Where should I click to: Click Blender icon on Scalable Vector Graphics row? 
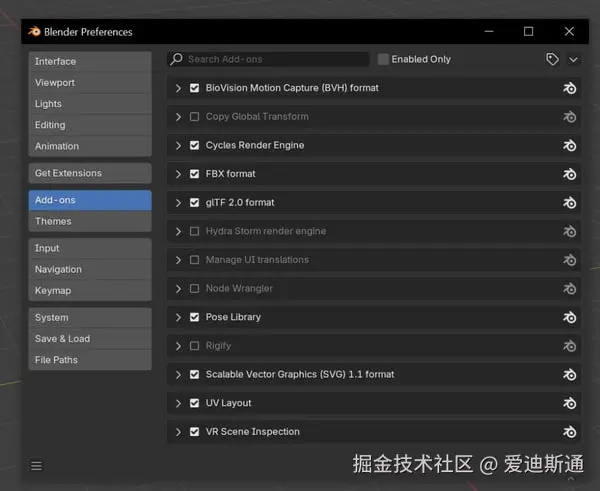click(569, 374)
